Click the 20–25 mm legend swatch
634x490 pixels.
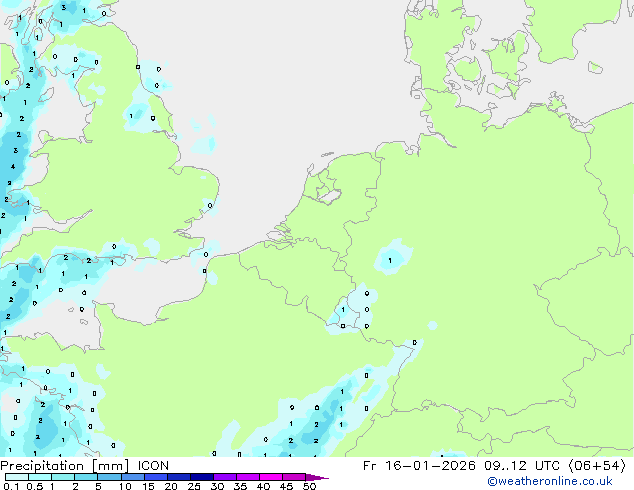pyautogui.click(x=178, y=477)
